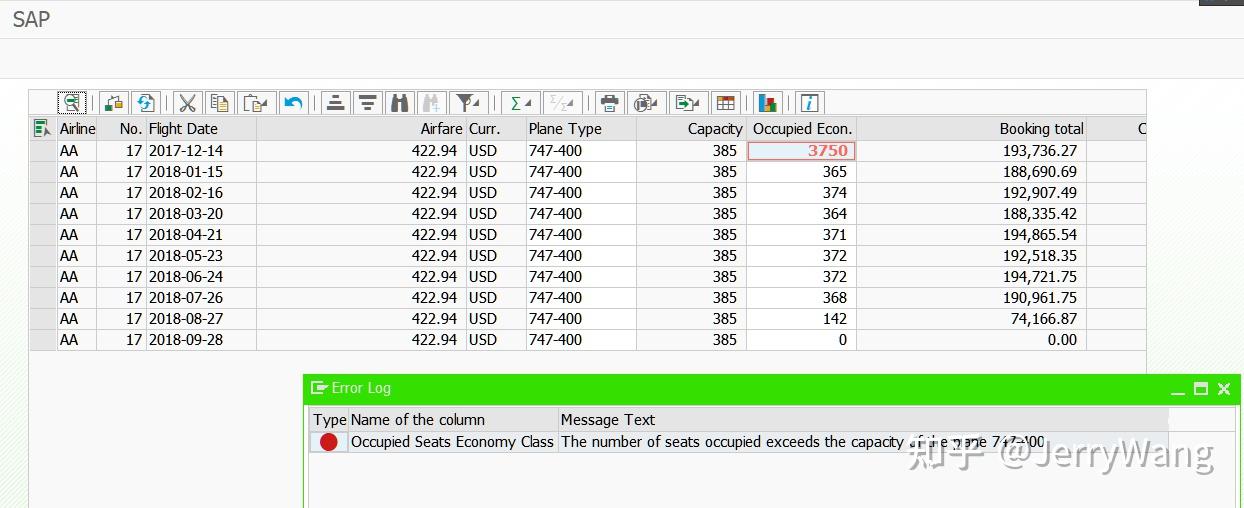The width and height of the screenshot is (1244, 508).
Task: Refresh the flight list
Action: coord(146,102)
